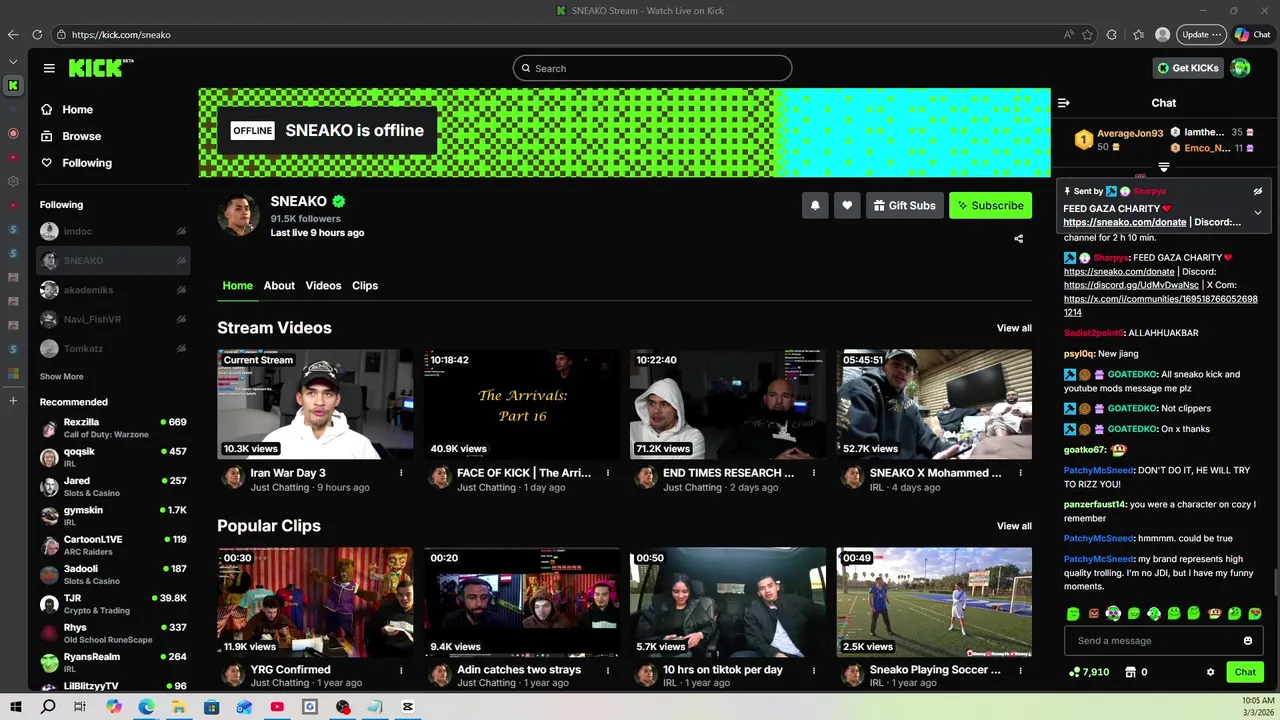The height and width of the screenshot is (720, 1280).
Task: Add new item in browser sidebar
Action: pyautogui.click(x=13, y=401)
